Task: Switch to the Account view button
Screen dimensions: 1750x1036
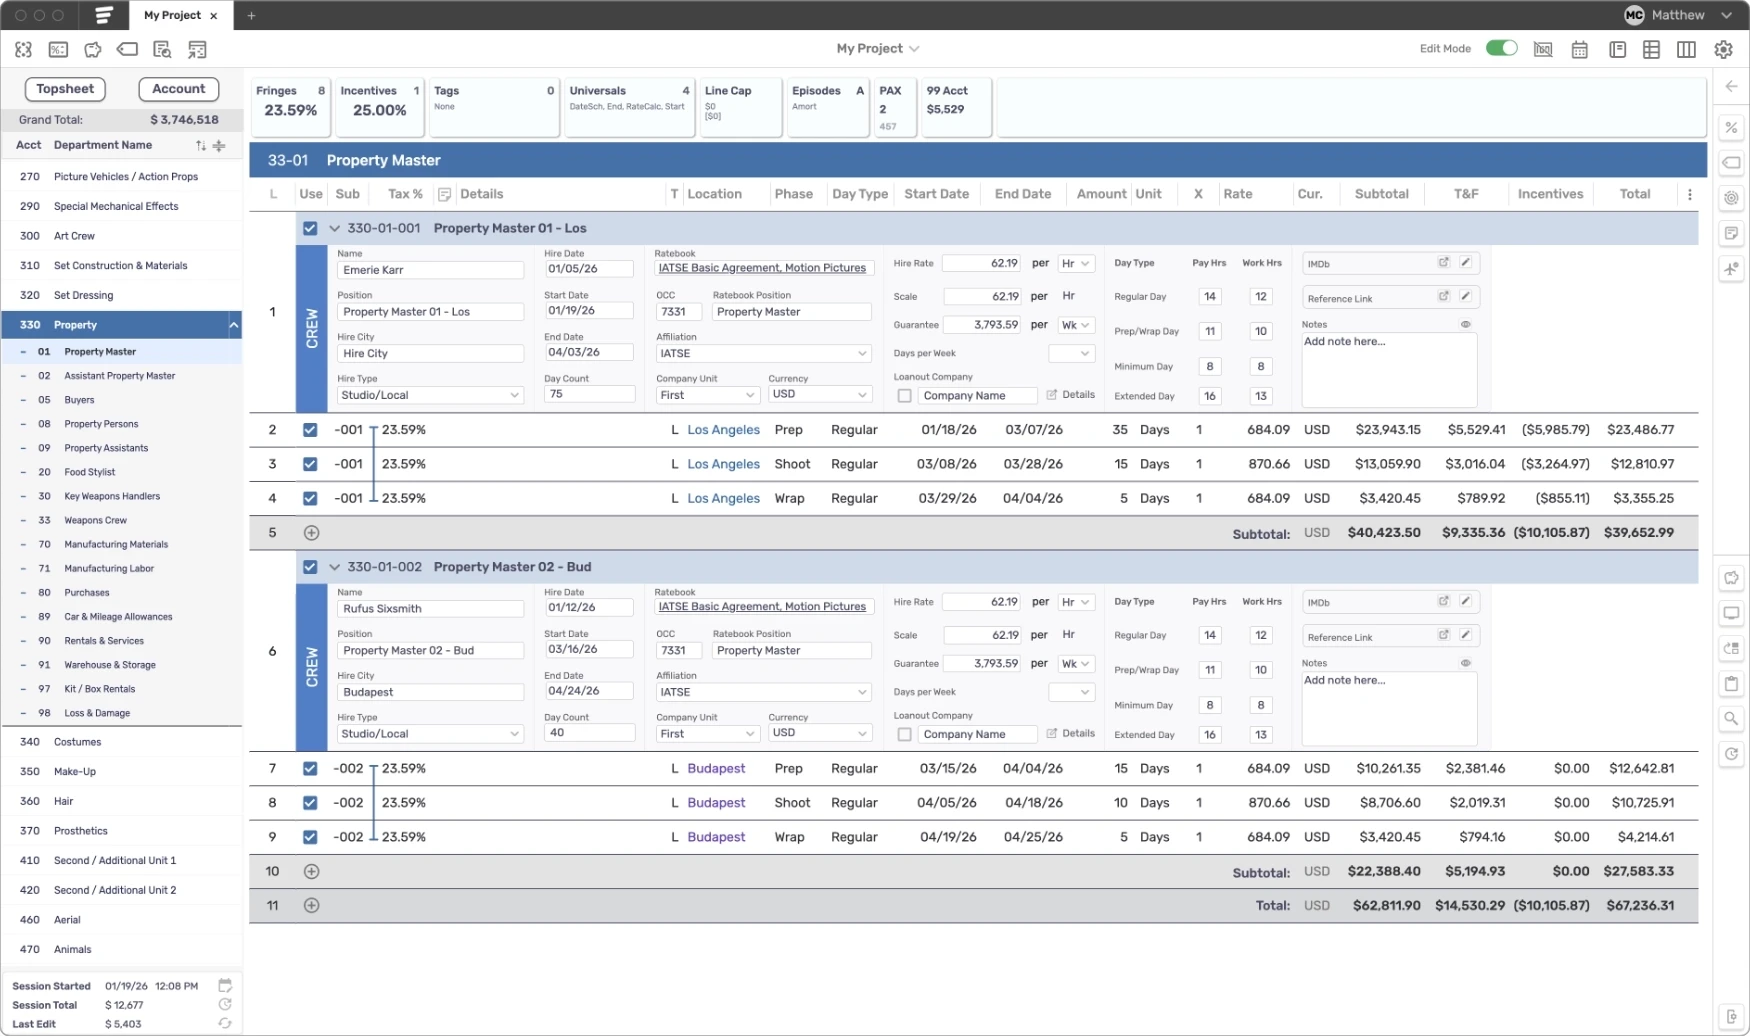Action: [x=178, y=89]
